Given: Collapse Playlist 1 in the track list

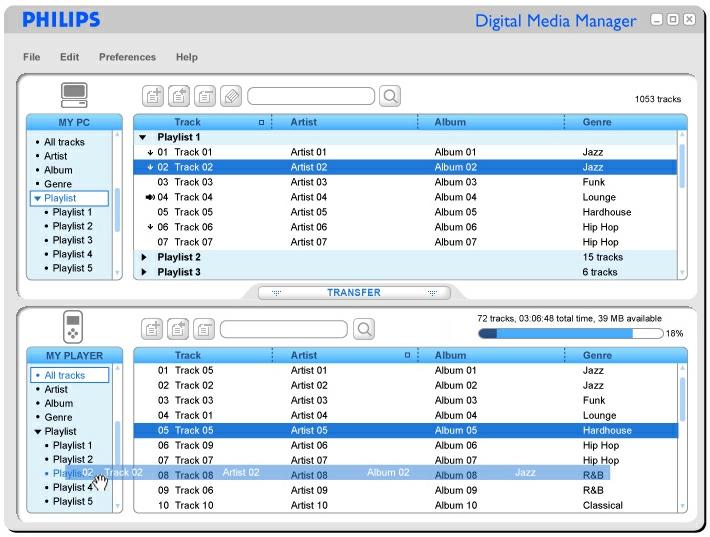Looking at the screenshot, I should [x=143, y=137].
